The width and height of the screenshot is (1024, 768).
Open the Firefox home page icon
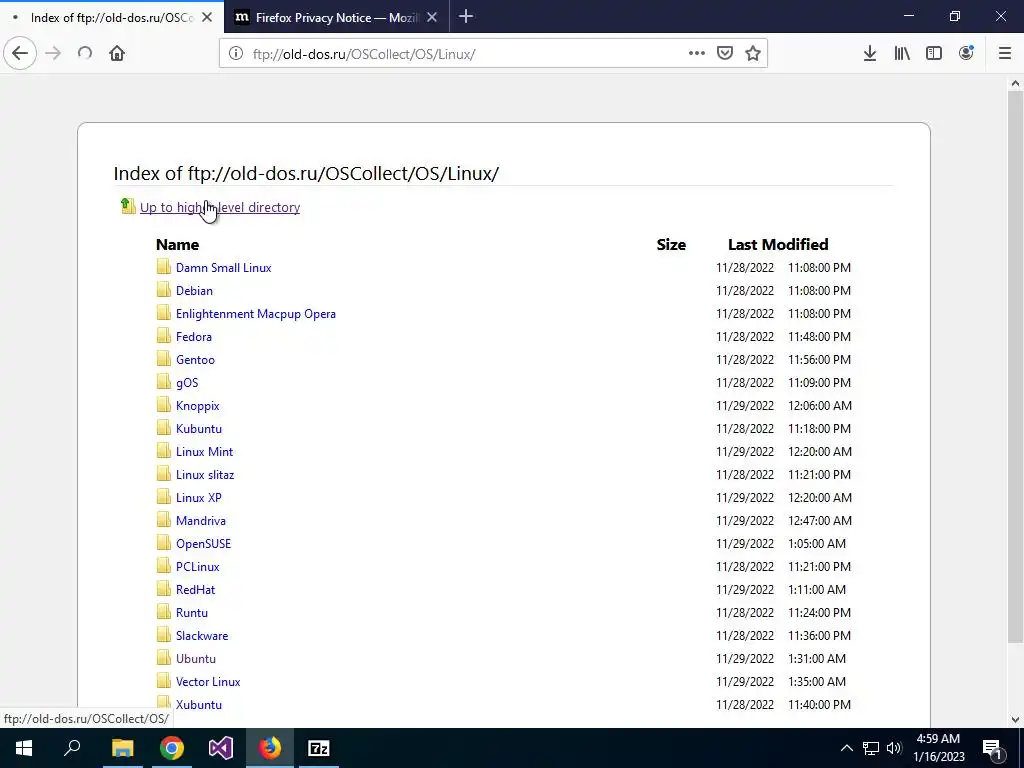pyautogui.click(x=117, y=53)
